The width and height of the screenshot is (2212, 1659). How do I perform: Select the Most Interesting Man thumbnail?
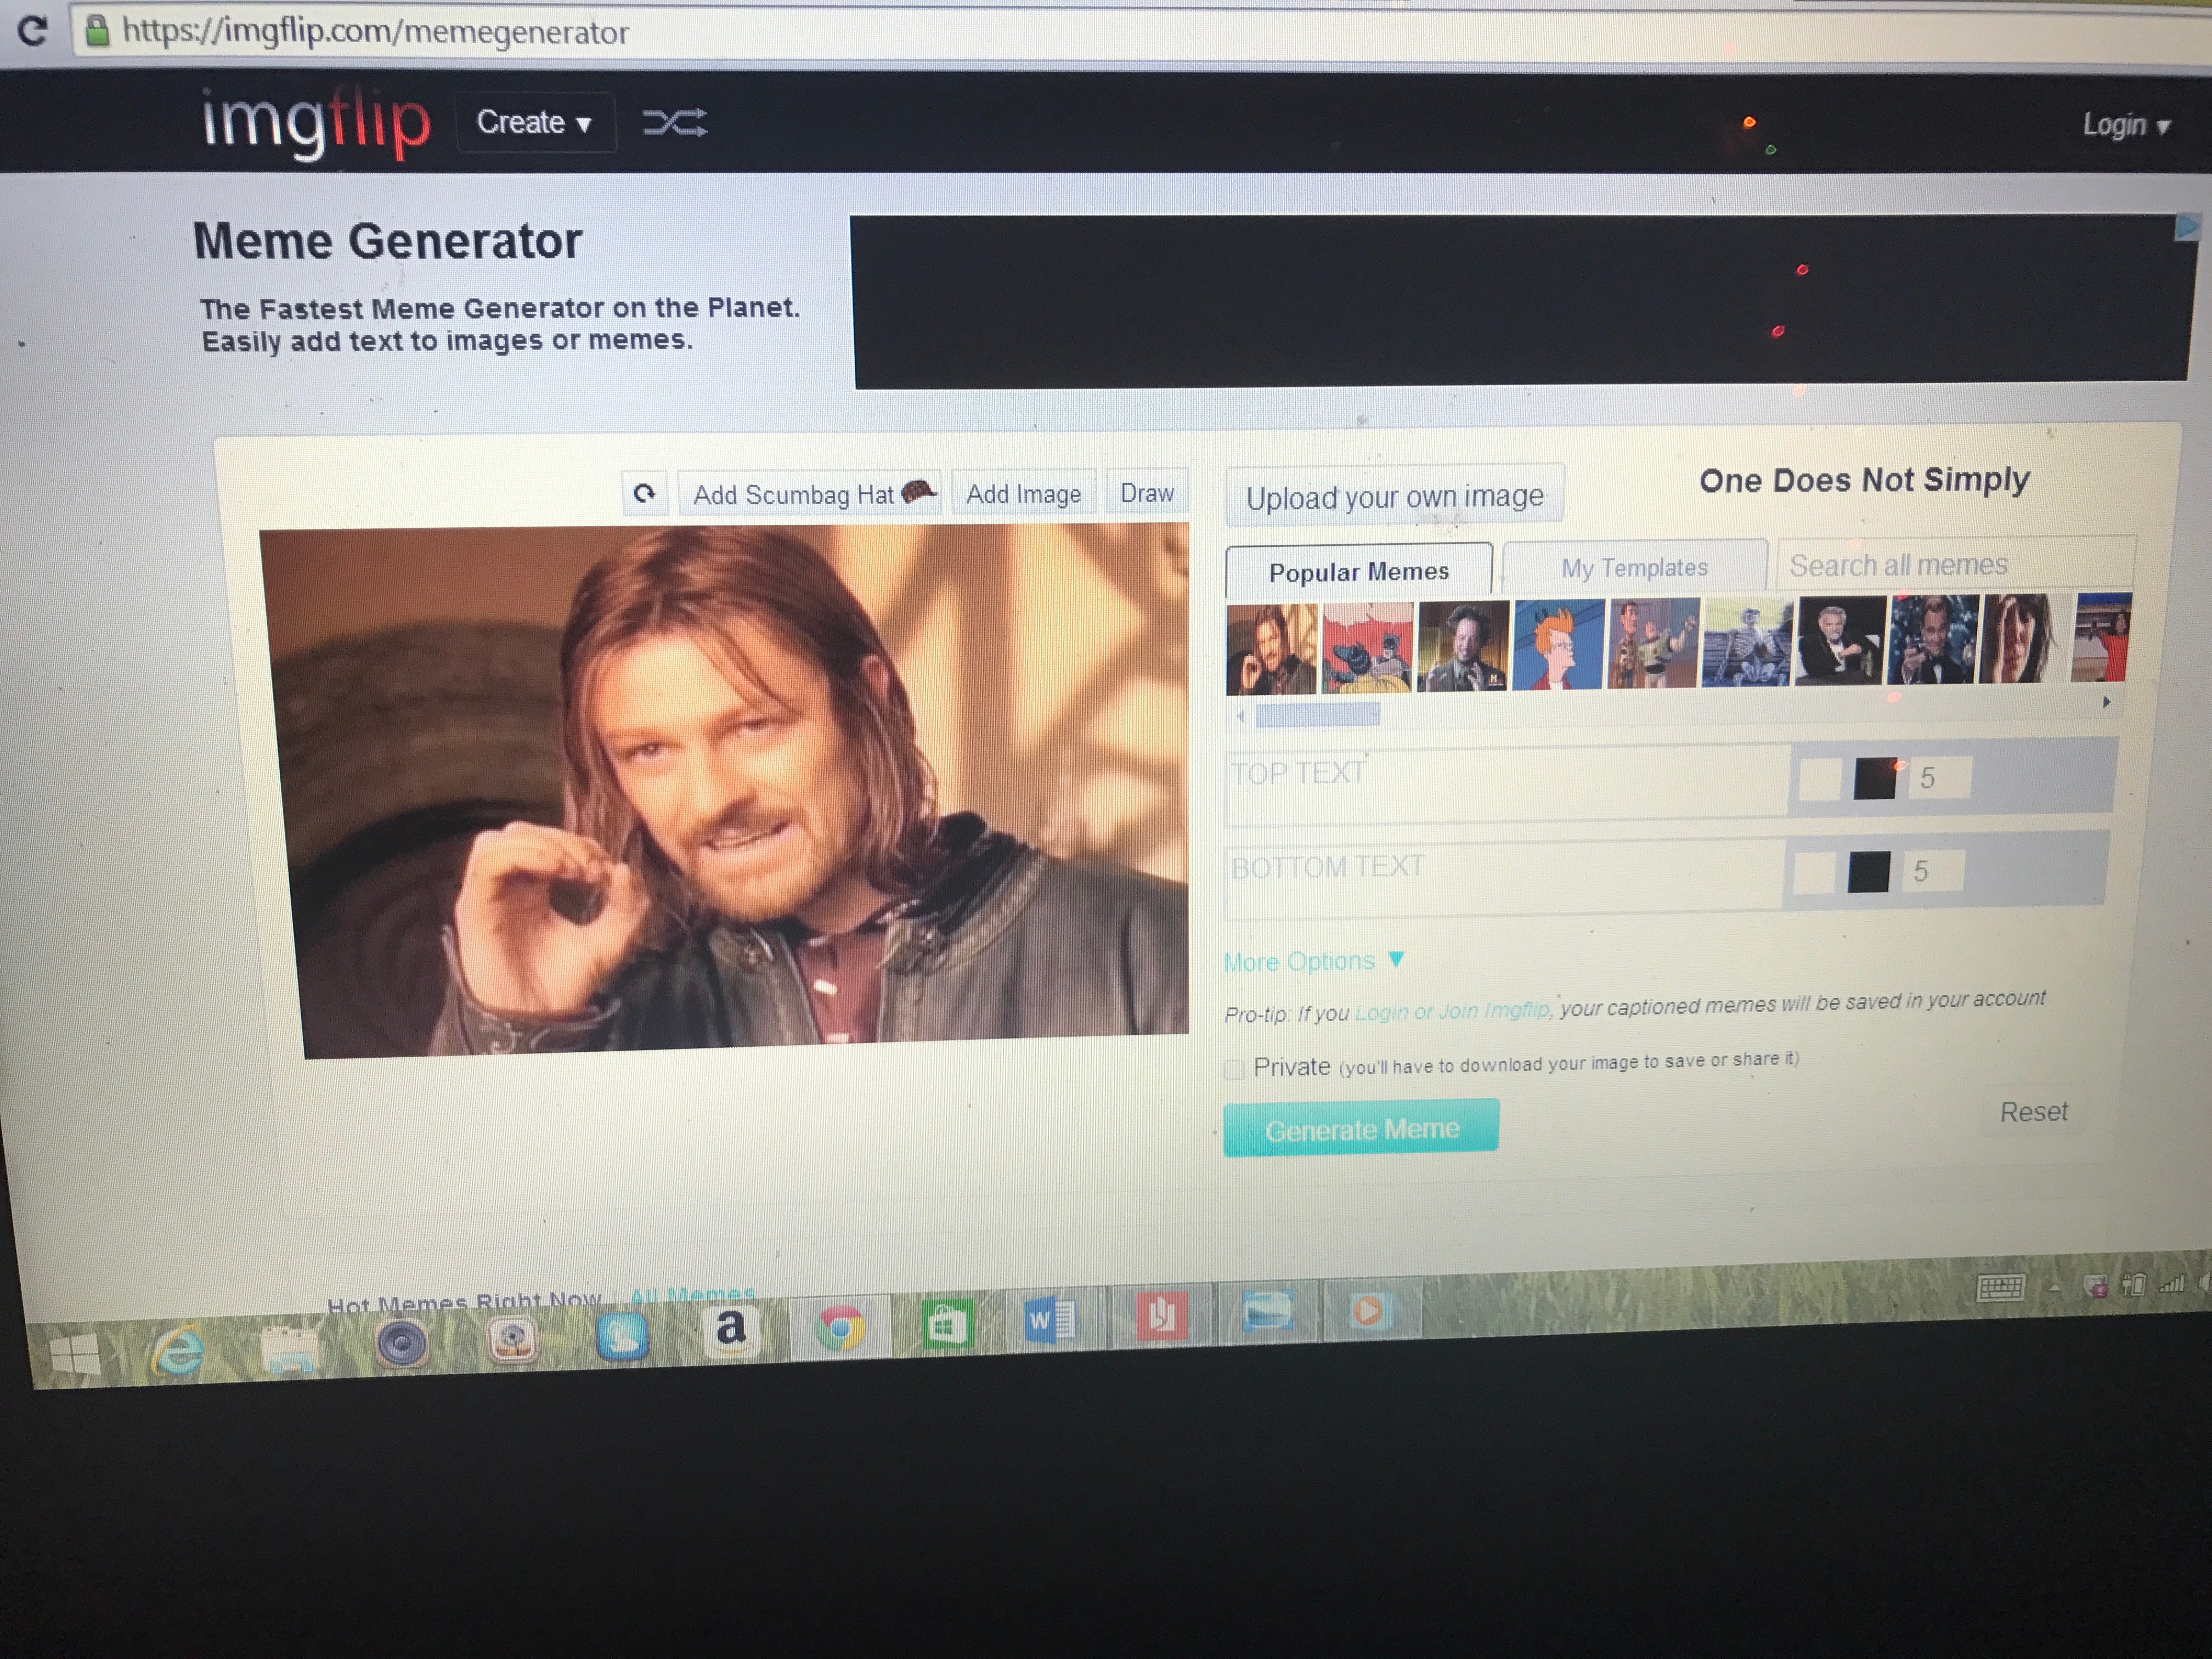pos(1840,640)
